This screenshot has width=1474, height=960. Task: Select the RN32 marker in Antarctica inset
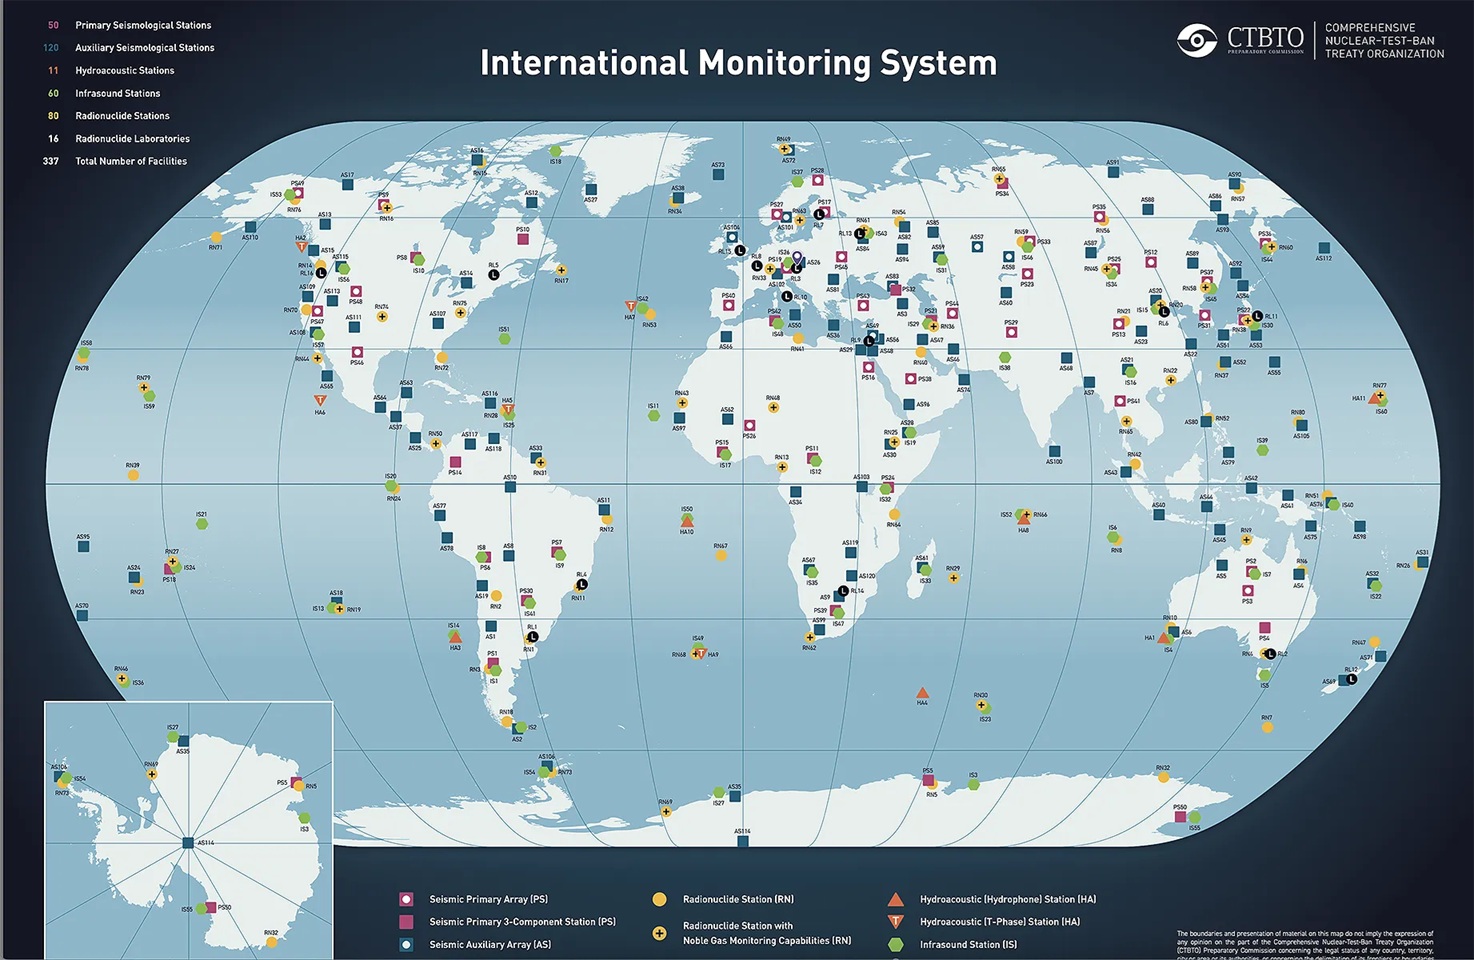pos(271,941)
